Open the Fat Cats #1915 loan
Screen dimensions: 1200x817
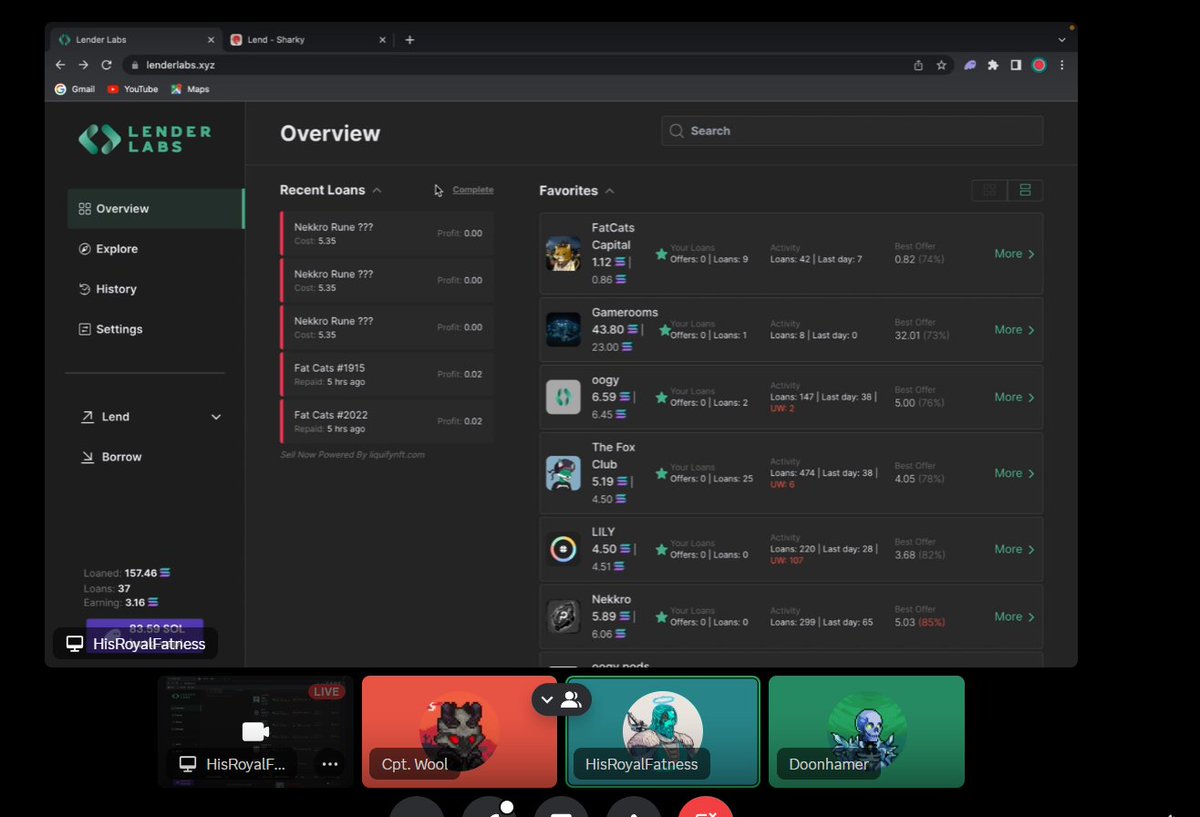coord(387,375)
